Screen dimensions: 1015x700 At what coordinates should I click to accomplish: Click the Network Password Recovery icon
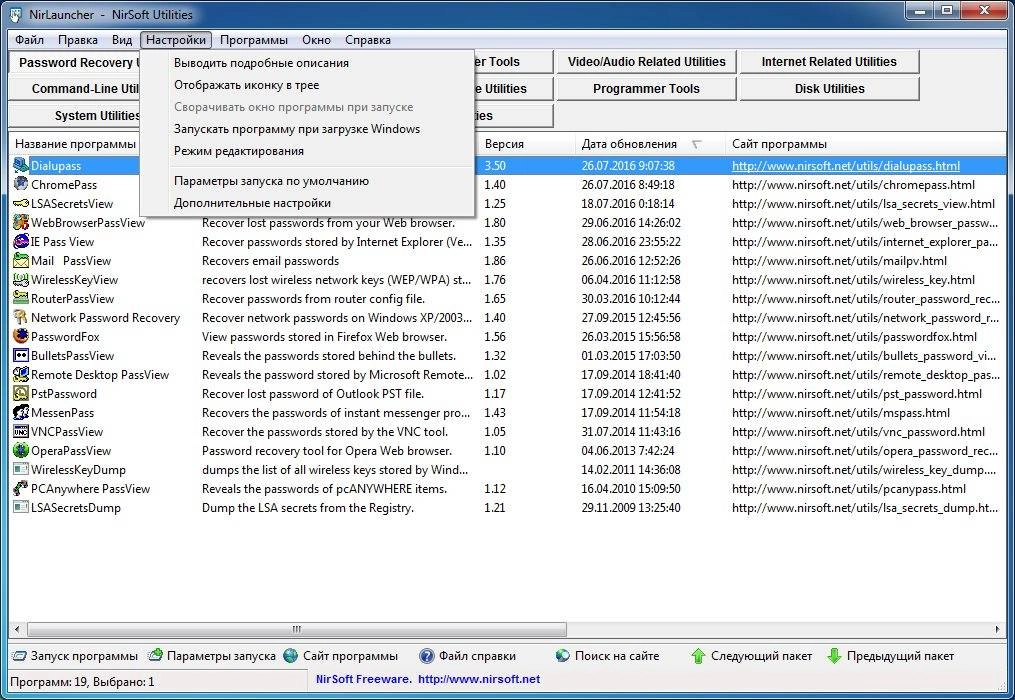click(x=21, y=317)
